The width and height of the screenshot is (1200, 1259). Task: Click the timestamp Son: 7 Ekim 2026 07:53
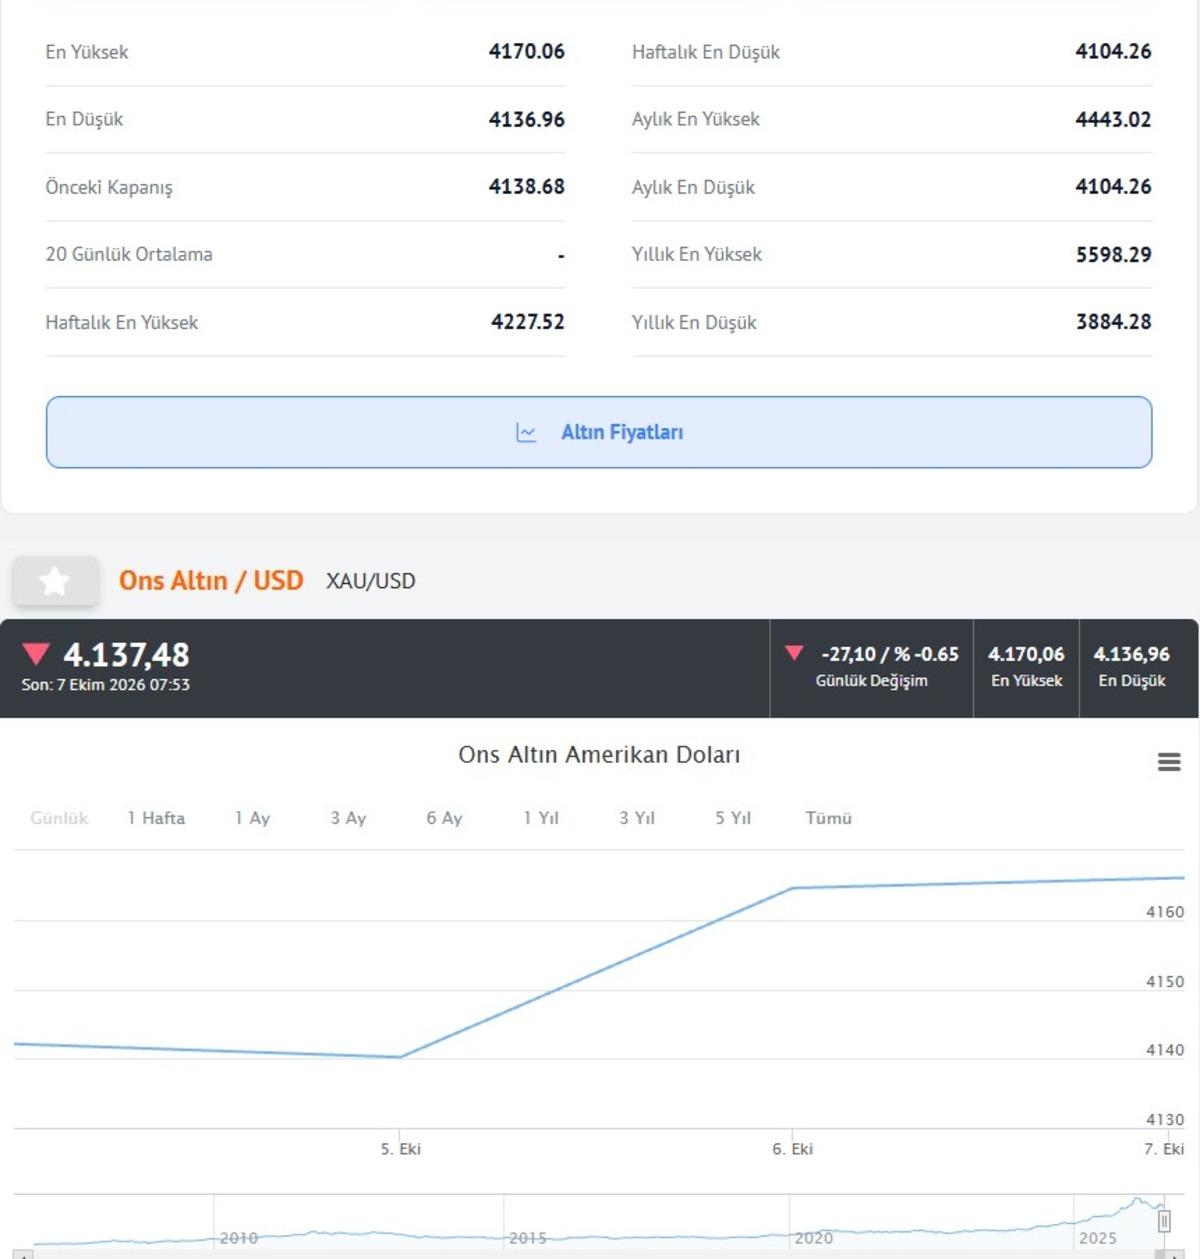(x=106, y=685)
